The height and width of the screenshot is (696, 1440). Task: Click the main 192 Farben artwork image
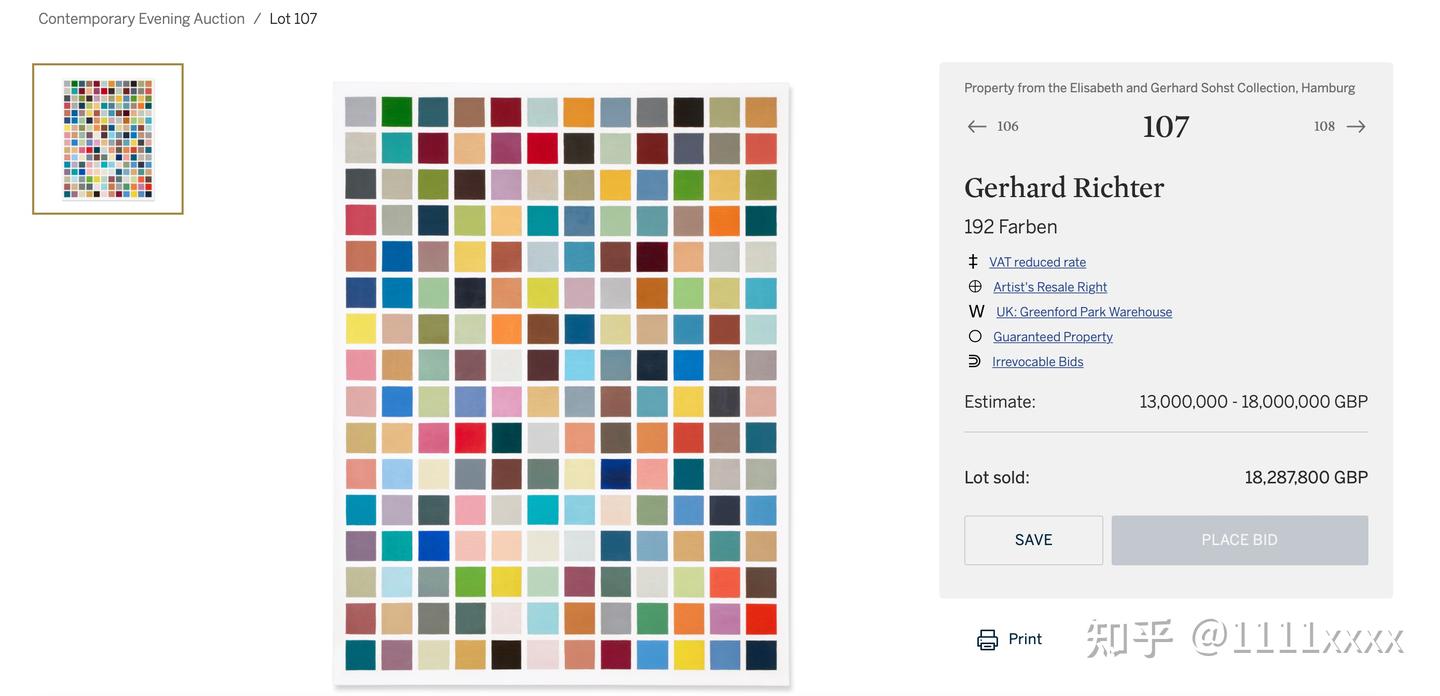click(x=561, y=384)
